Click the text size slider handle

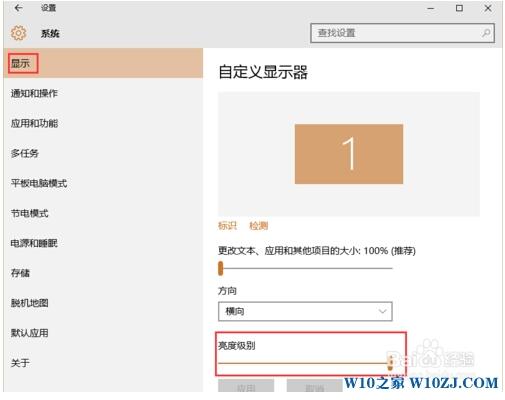point(221,268)
